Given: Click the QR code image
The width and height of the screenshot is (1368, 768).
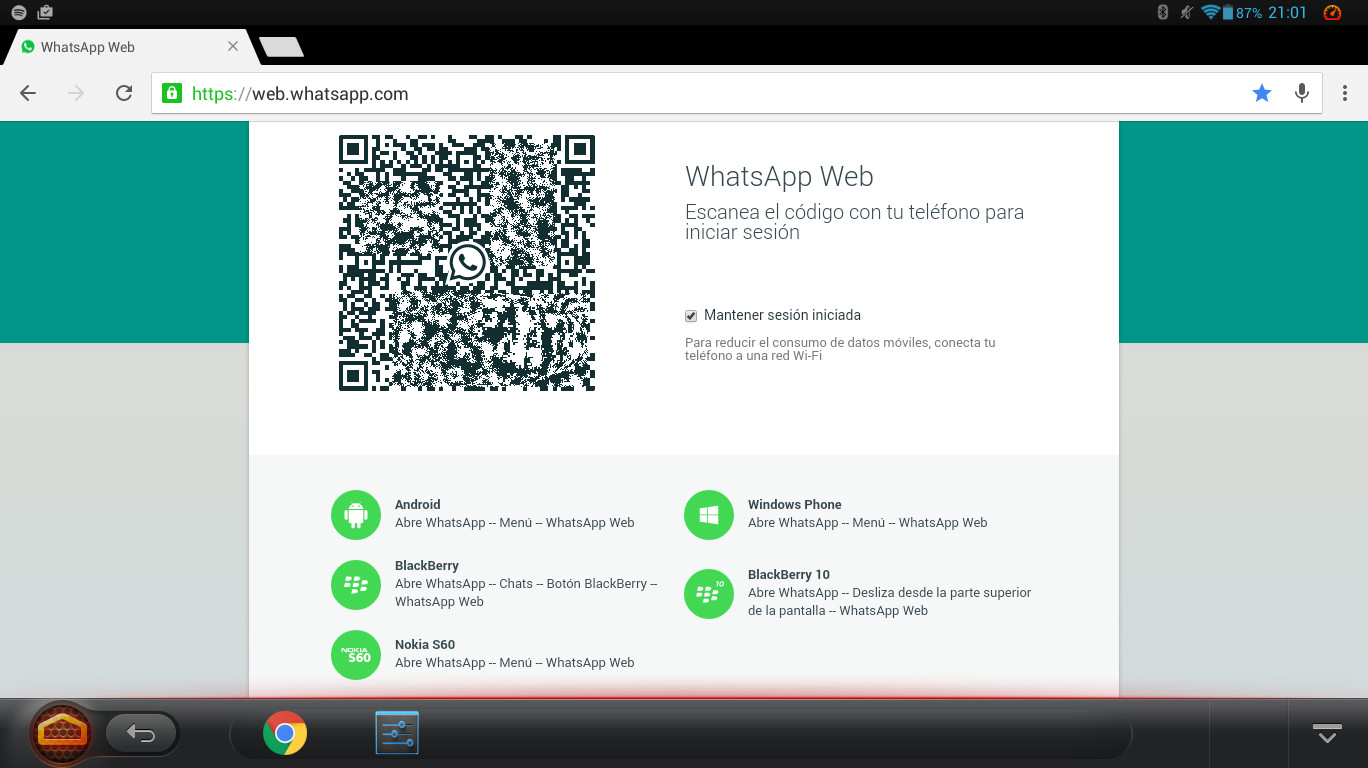Looking at the screenshot, I should tap(467, 263).
